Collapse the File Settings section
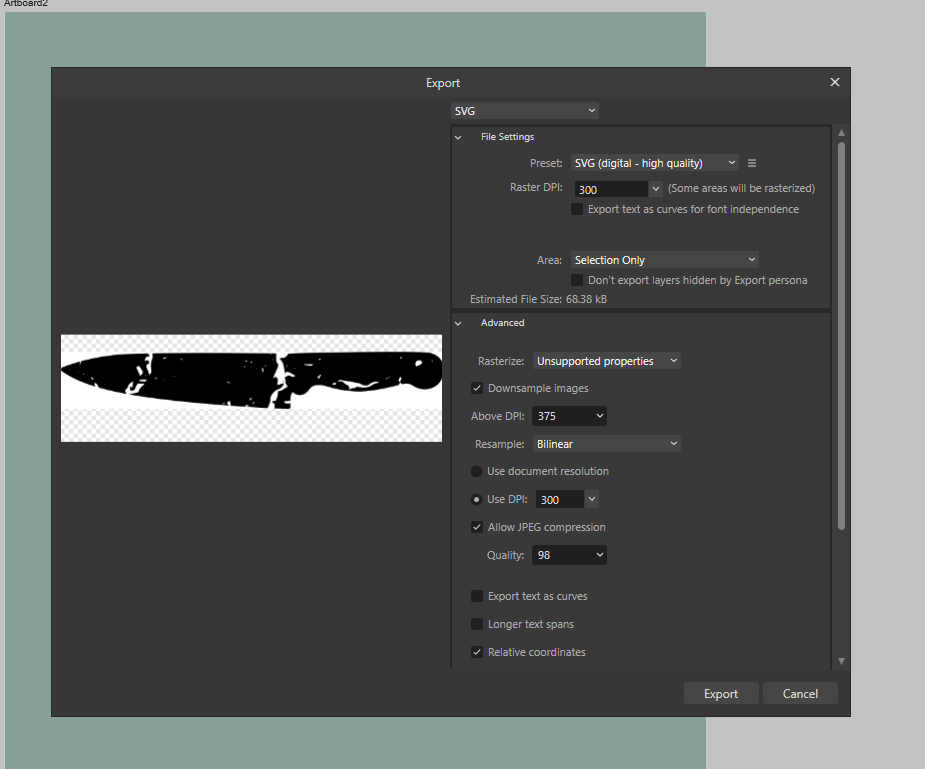The image size is (925, 769). [458, 137]
